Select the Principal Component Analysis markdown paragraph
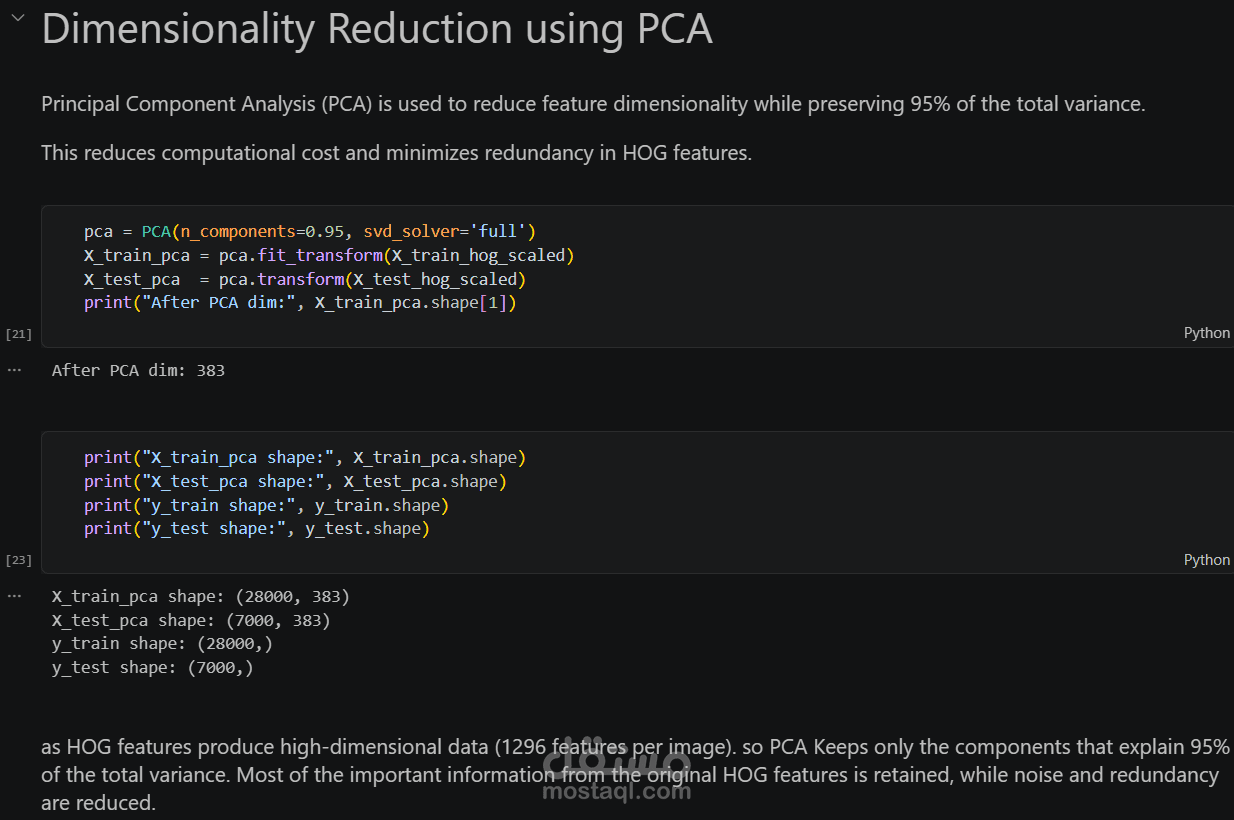The image size is (1234, 820). tap(592, 104)
